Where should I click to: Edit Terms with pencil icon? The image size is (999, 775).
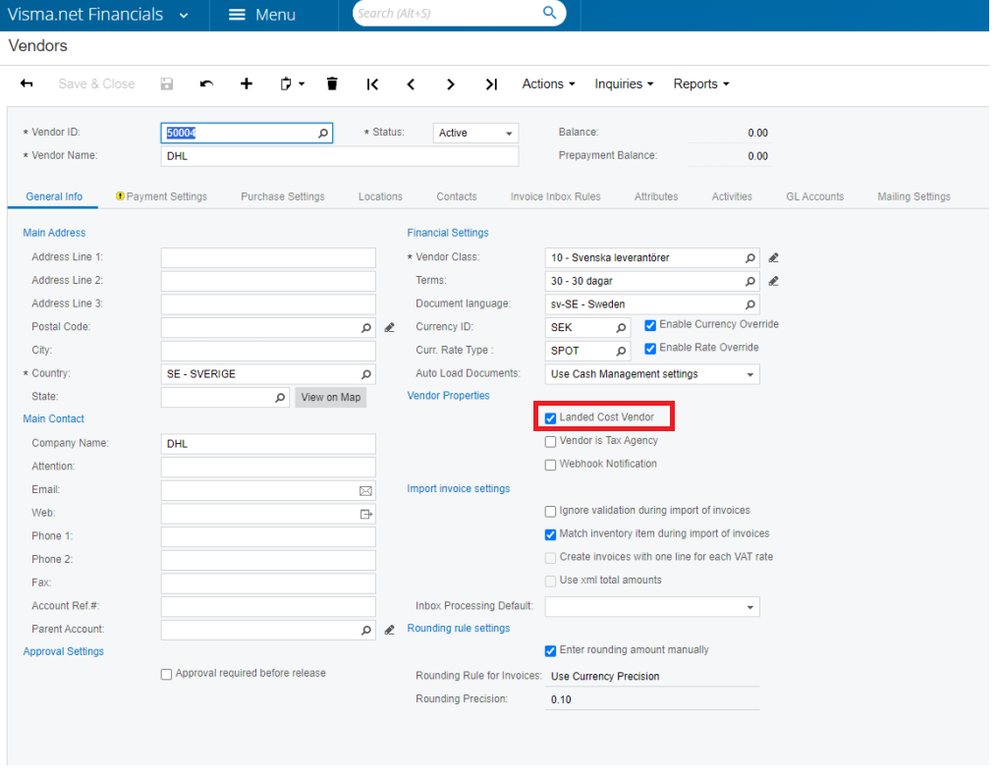(x=773, y=281)
